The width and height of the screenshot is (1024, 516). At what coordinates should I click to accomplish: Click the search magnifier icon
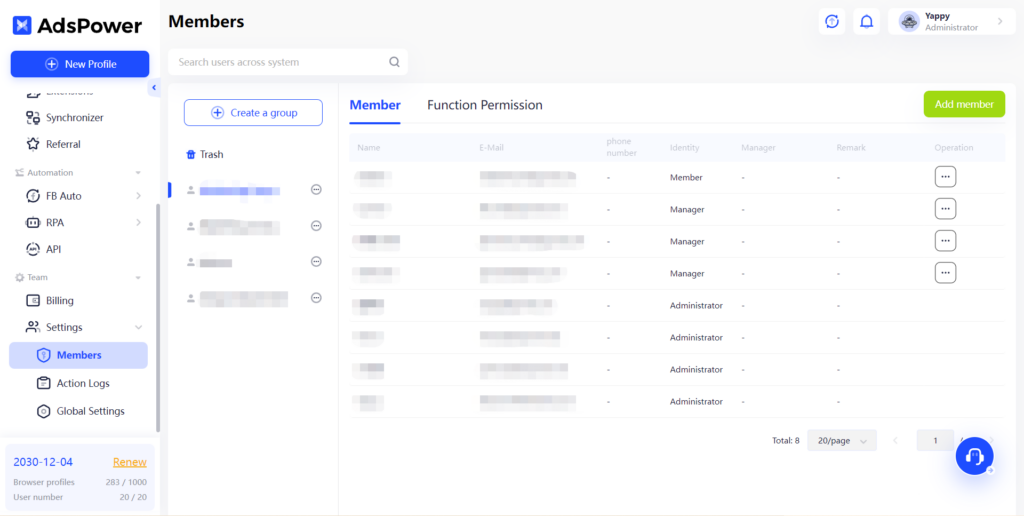coord(394,62)
